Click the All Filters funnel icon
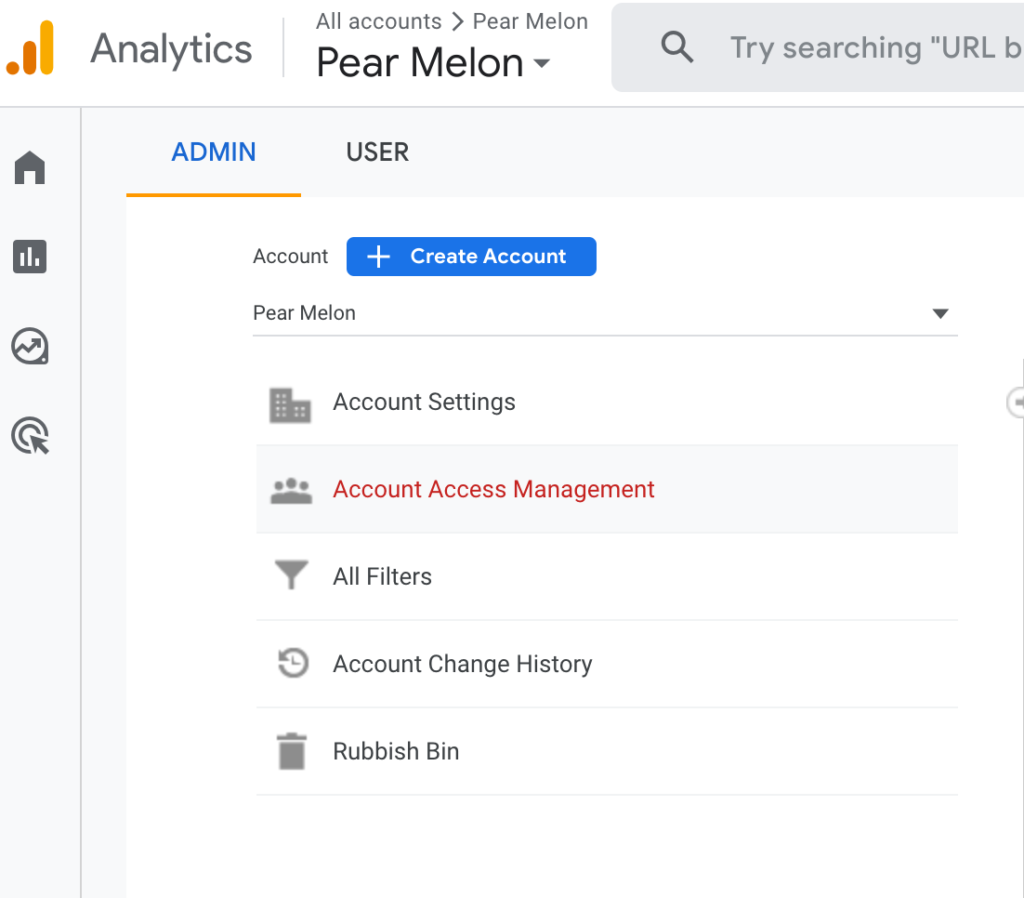 coord(290,577)
